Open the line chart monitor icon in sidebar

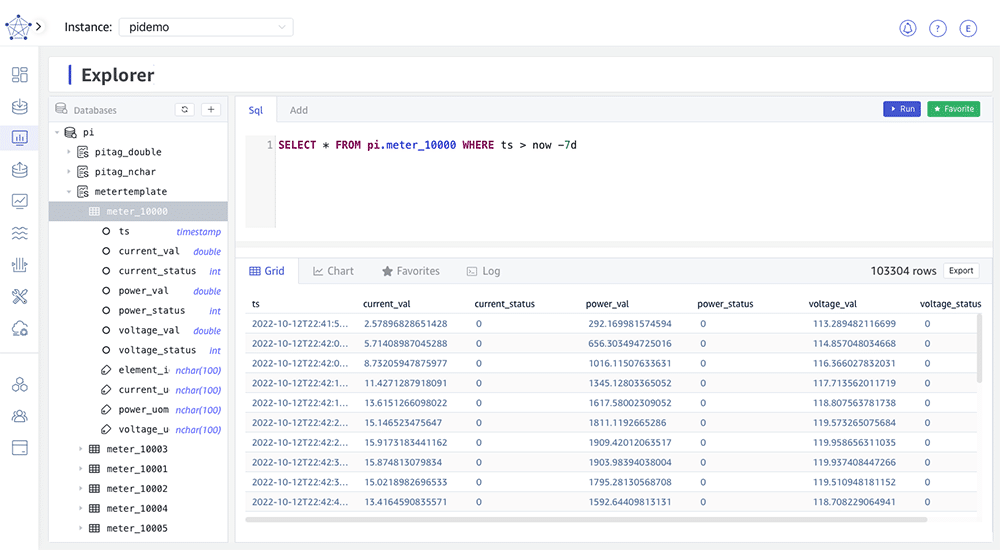20,201
